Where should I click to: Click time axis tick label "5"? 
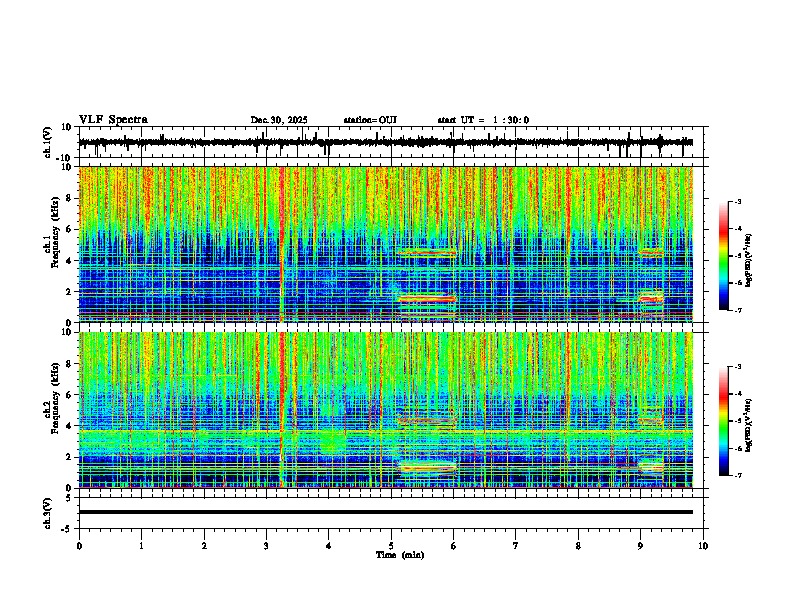point(391,546)
